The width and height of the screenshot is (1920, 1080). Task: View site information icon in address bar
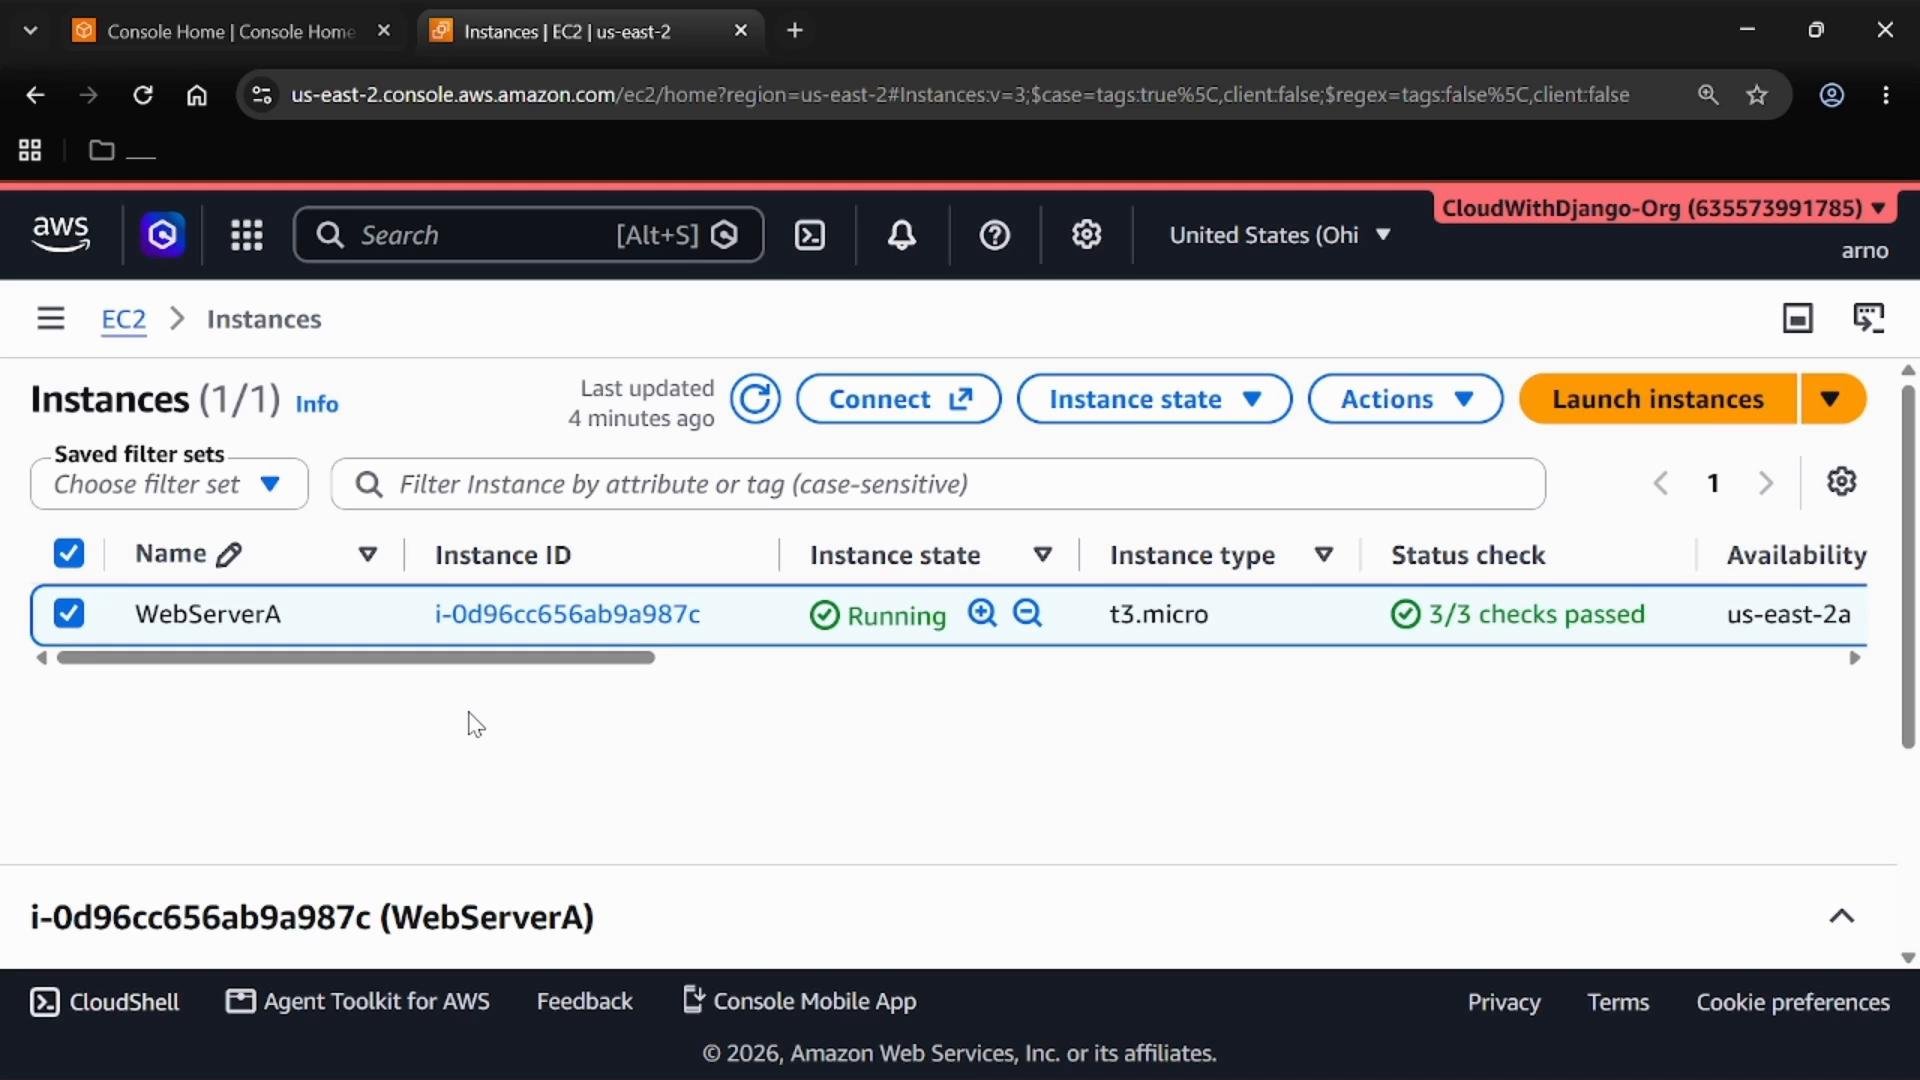(x=261, y=95)
